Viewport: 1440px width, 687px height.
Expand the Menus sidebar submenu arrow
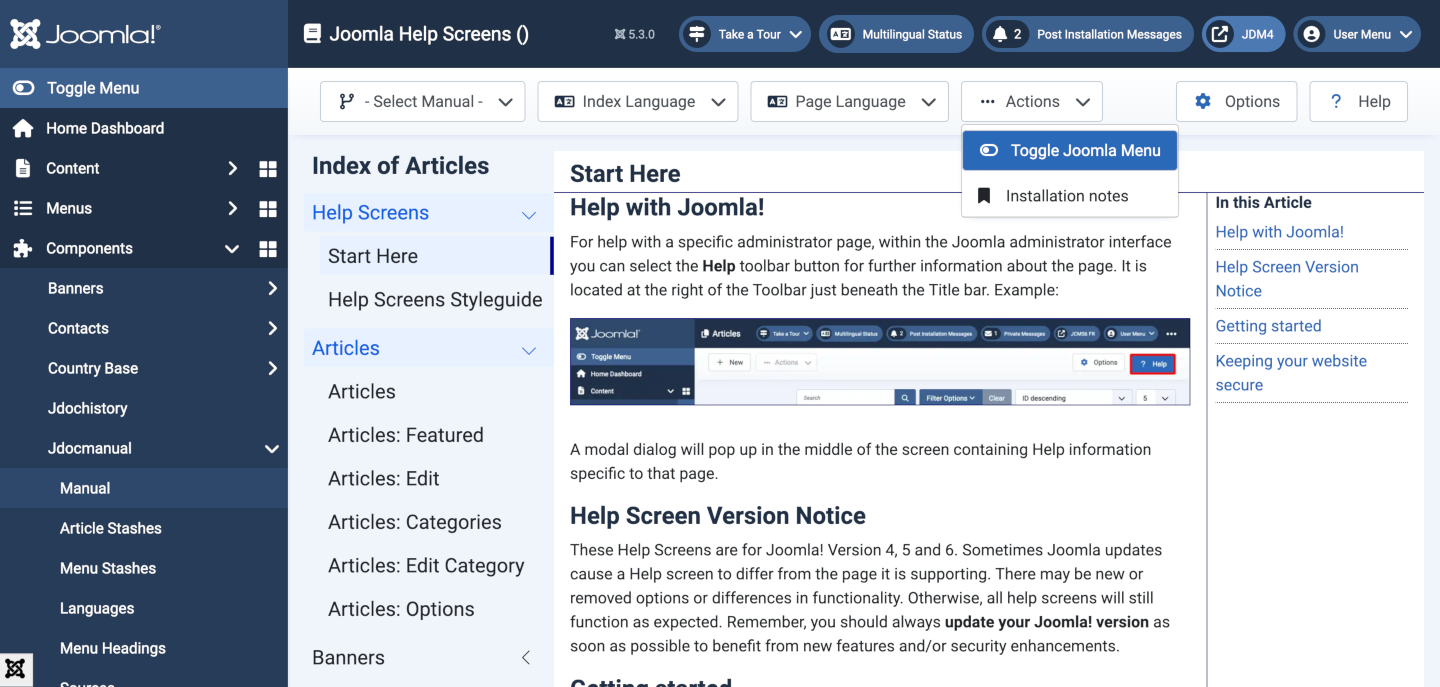pos(232,208)
